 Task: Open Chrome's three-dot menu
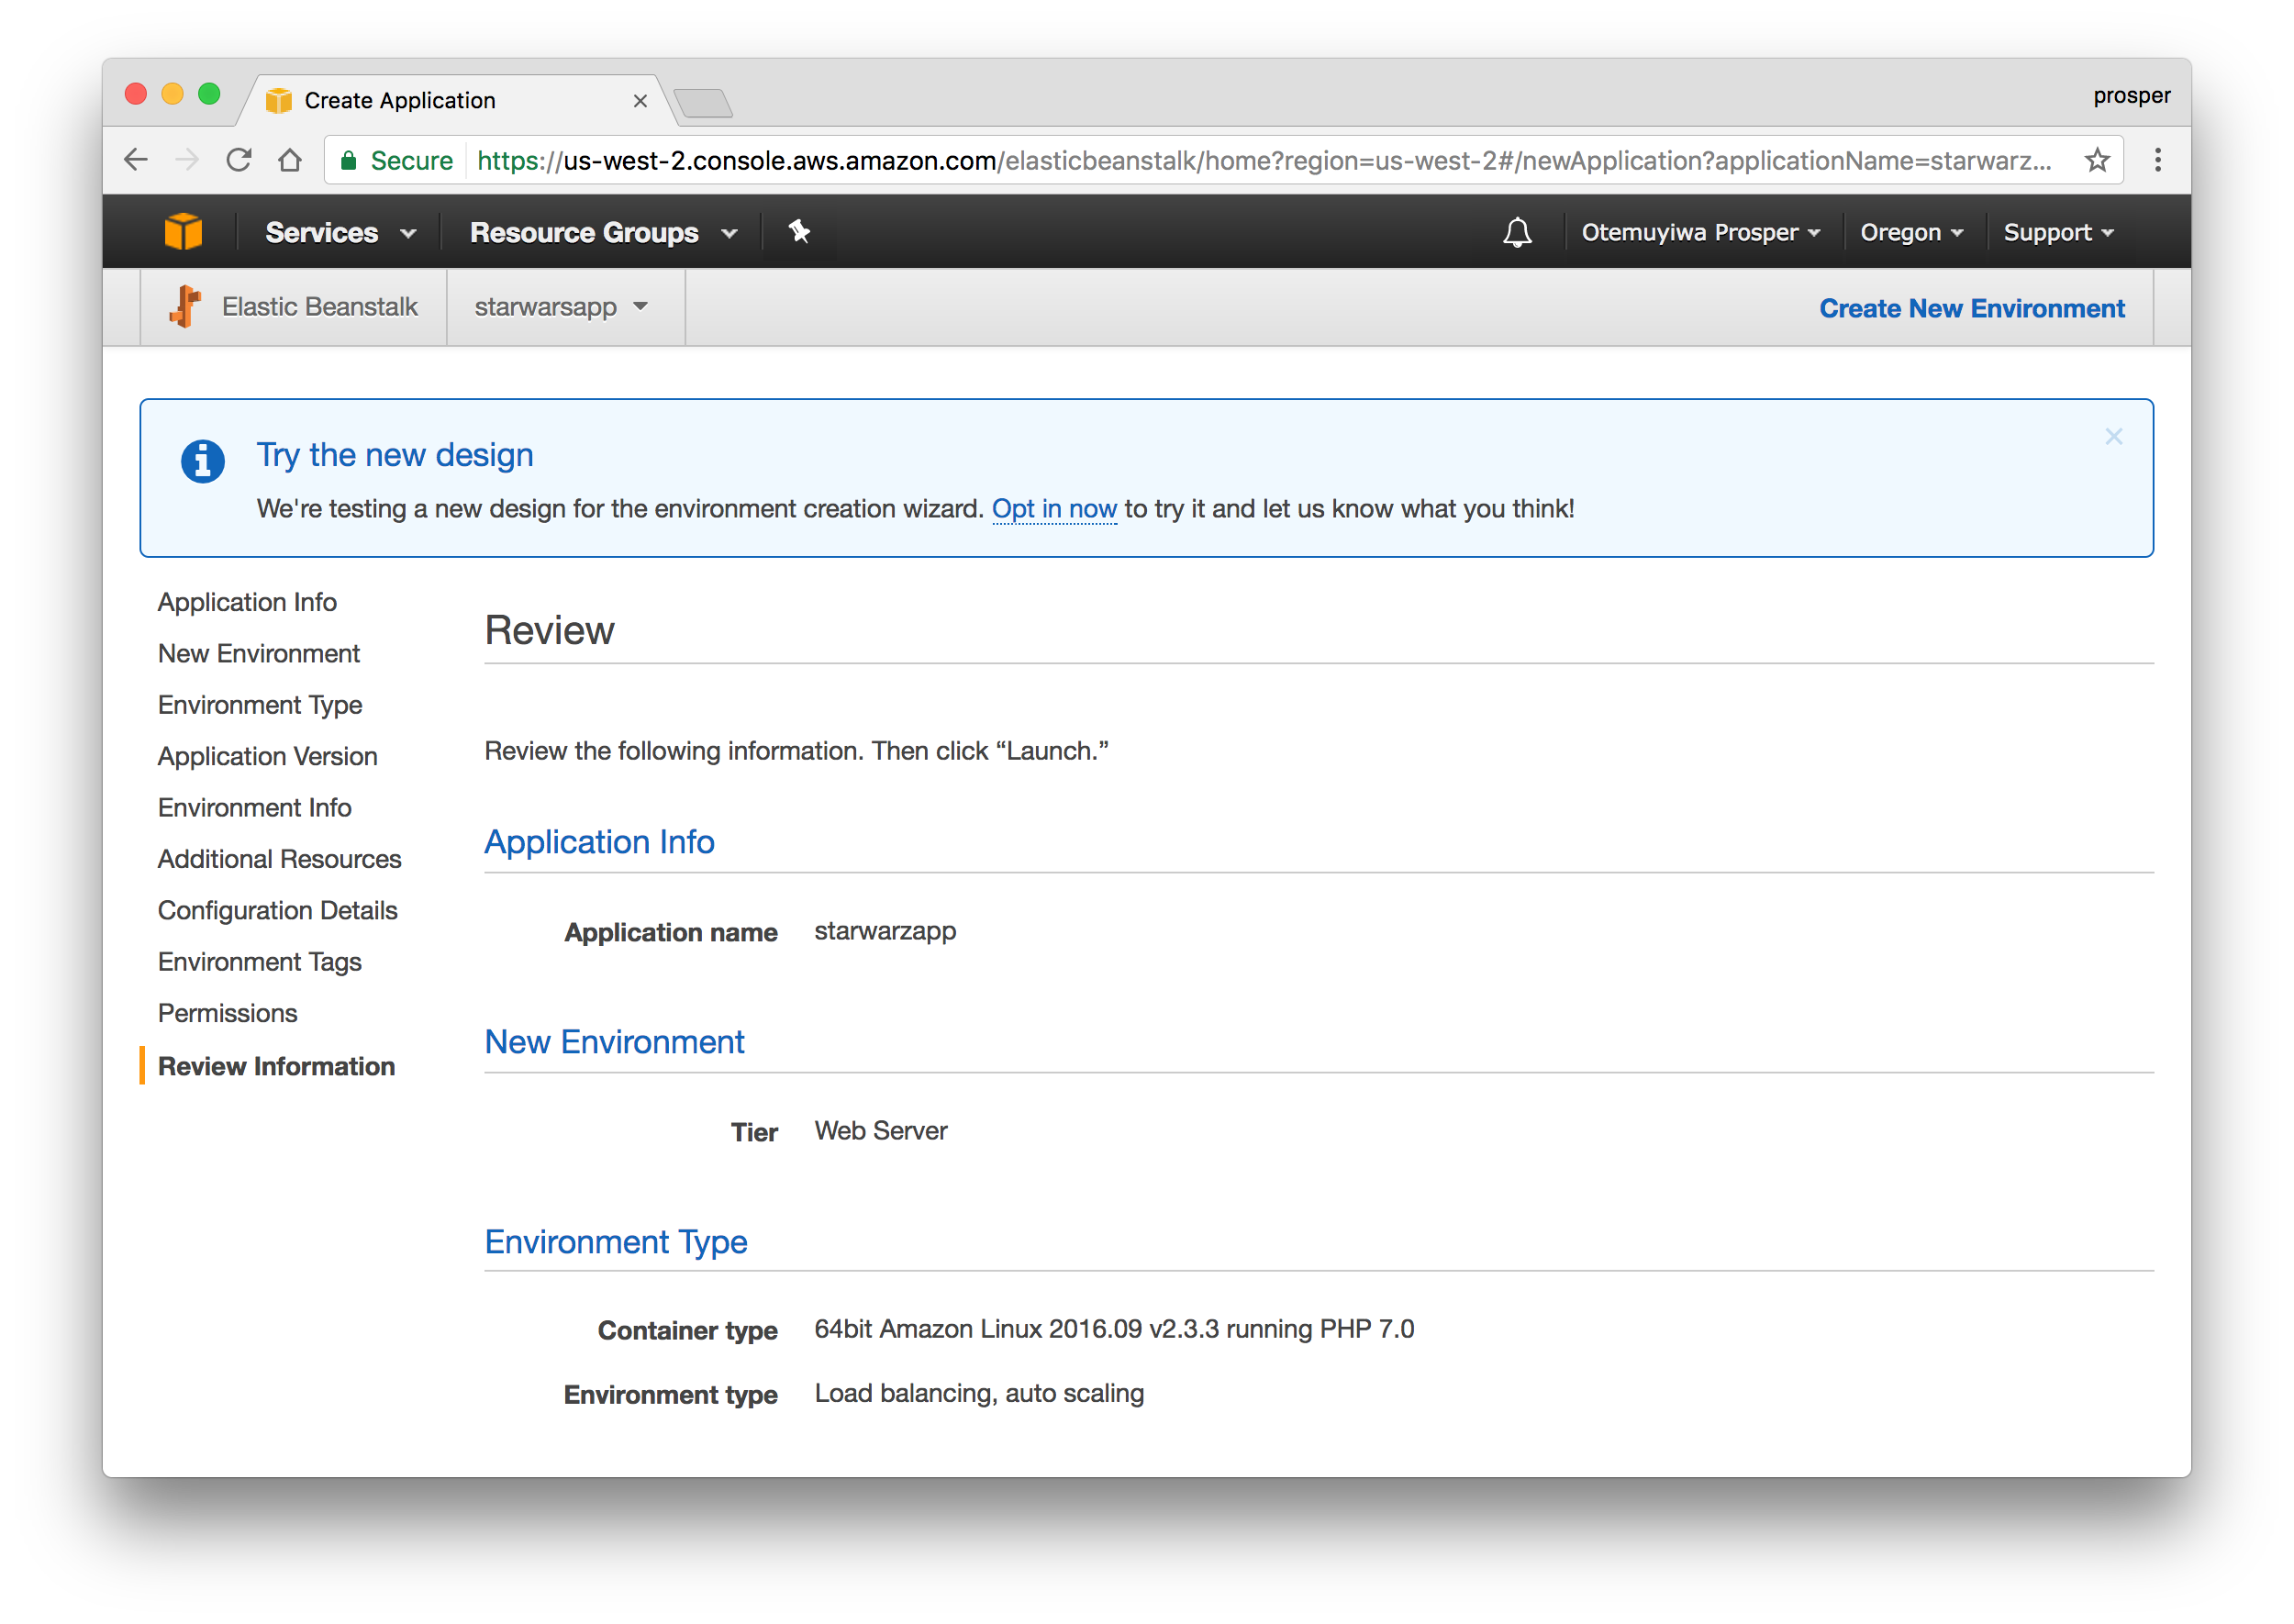2157,160
